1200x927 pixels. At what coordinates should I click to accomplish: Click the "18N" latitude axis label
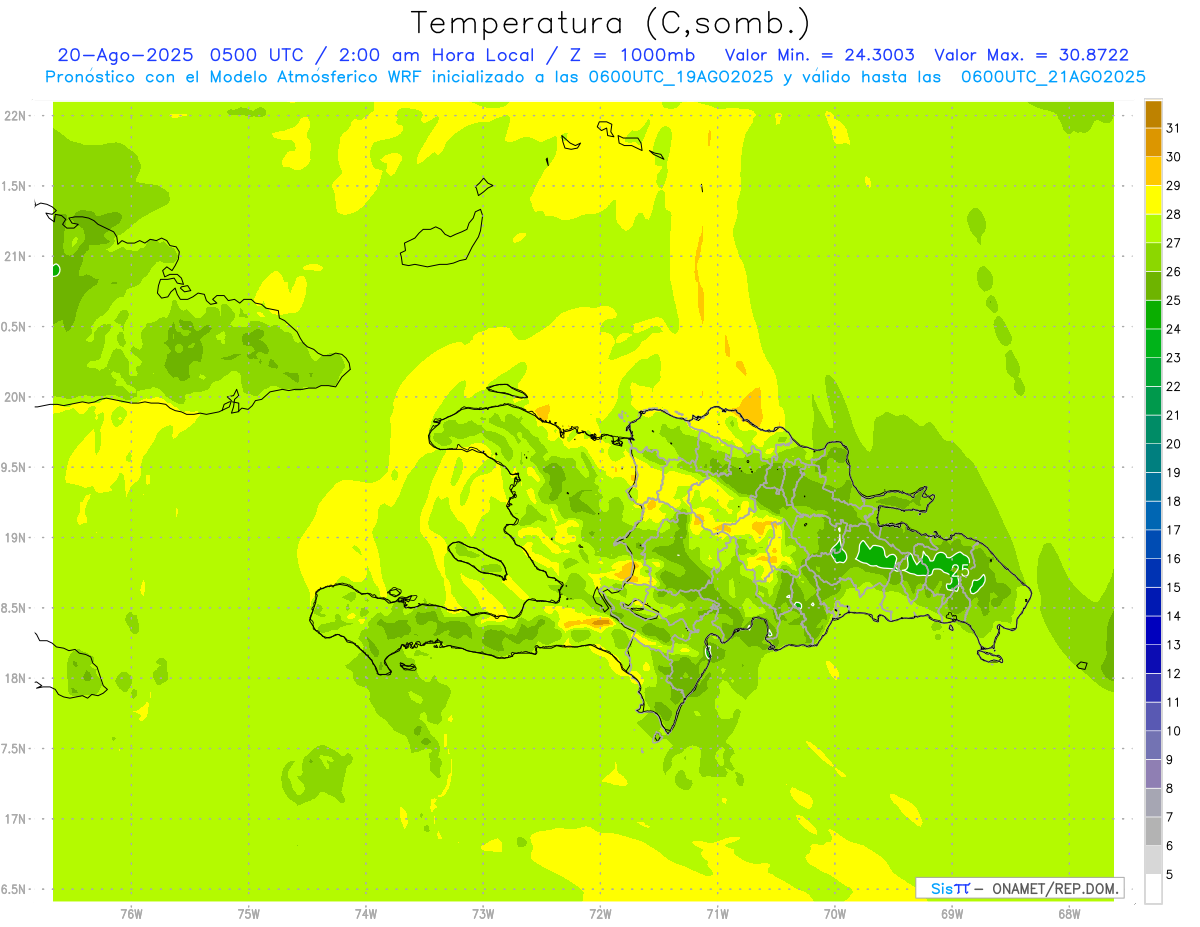tap(15, 678)
